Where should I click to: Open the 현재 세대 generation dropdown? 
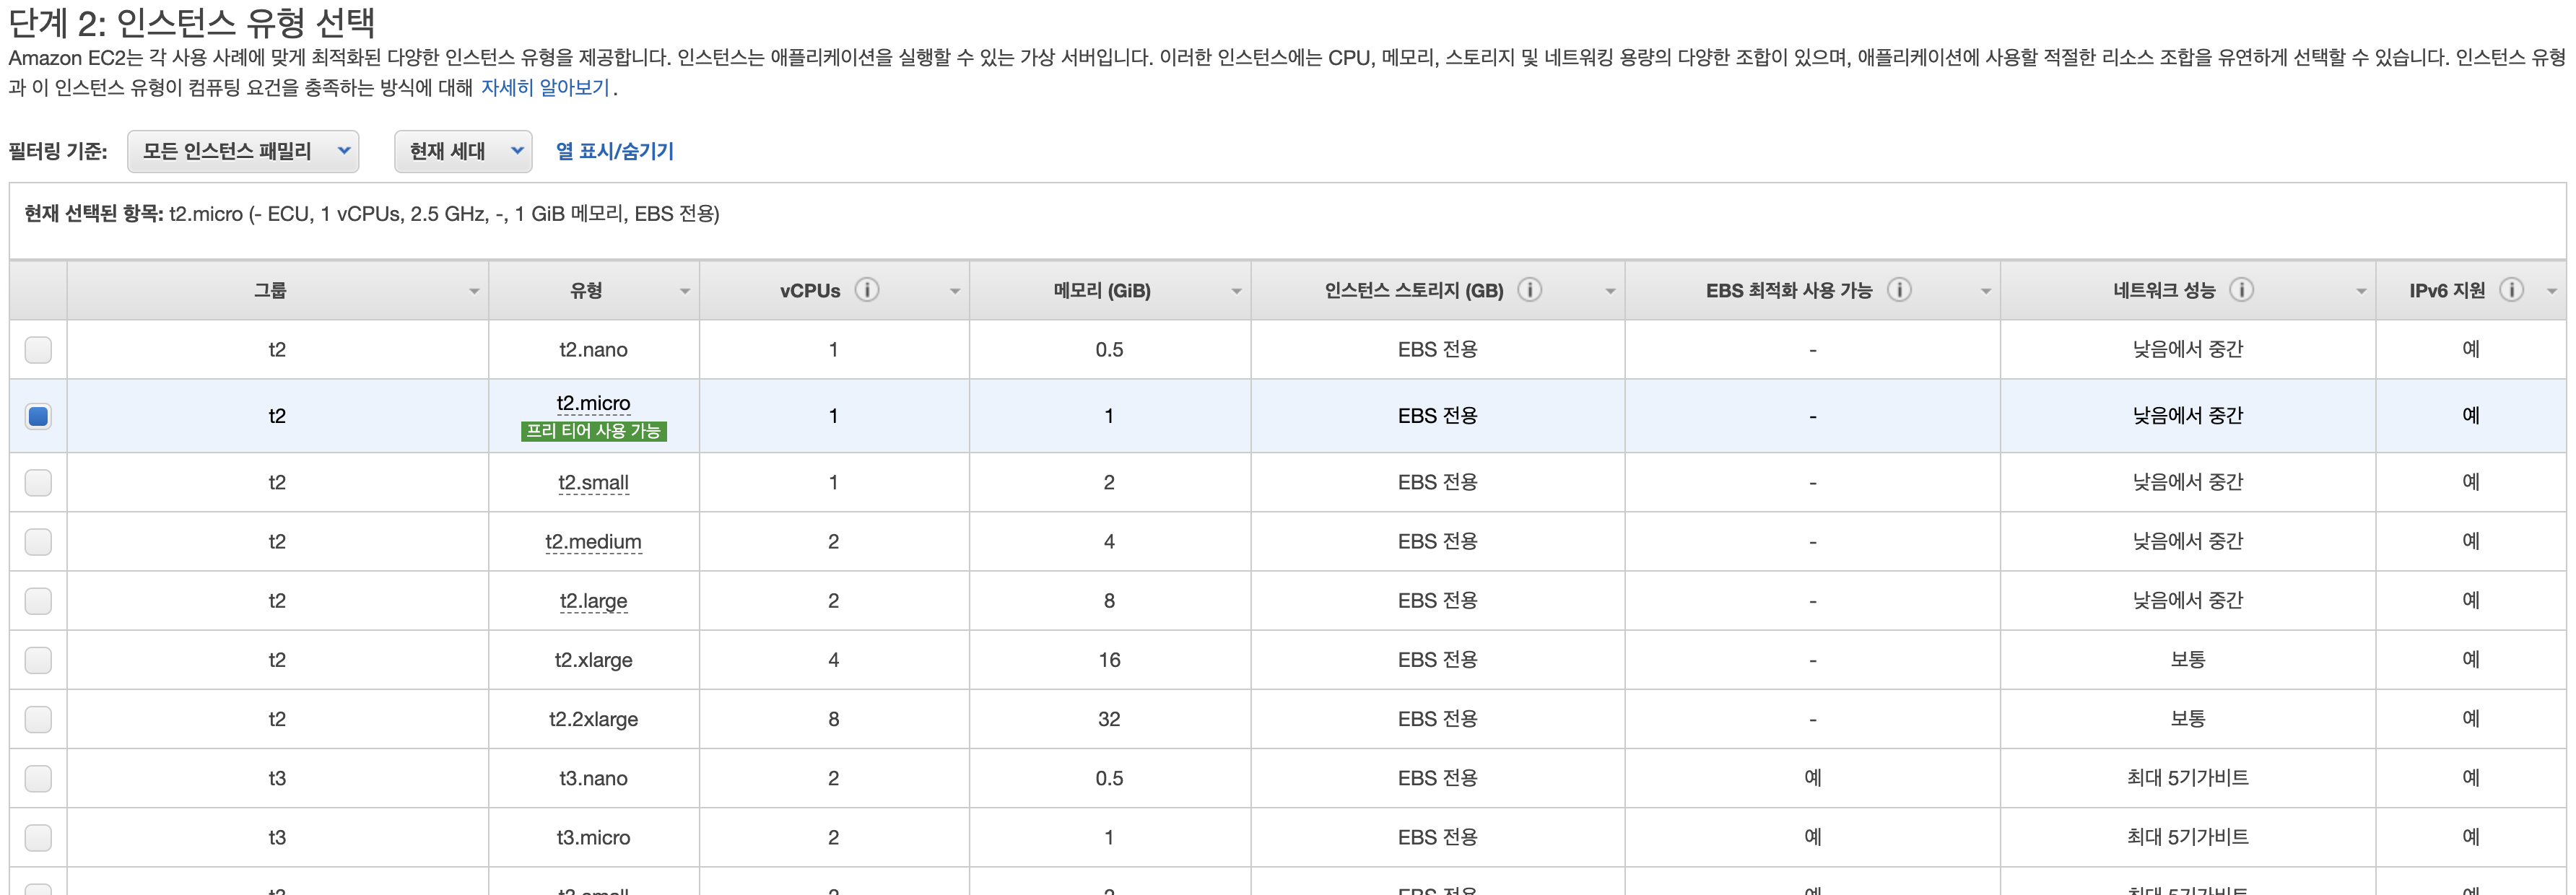pyautogui.click(x=463, y=152)
